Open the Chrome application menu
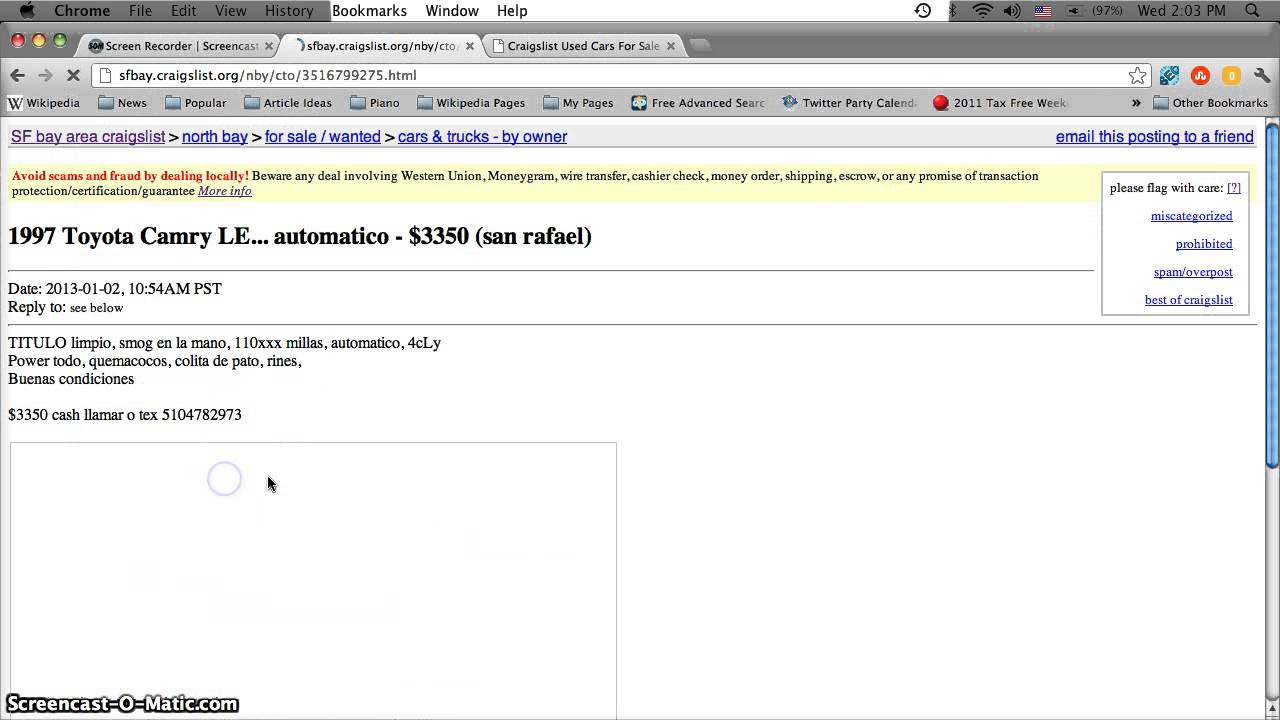This screenshot has width=1280, height=720. 82,10
